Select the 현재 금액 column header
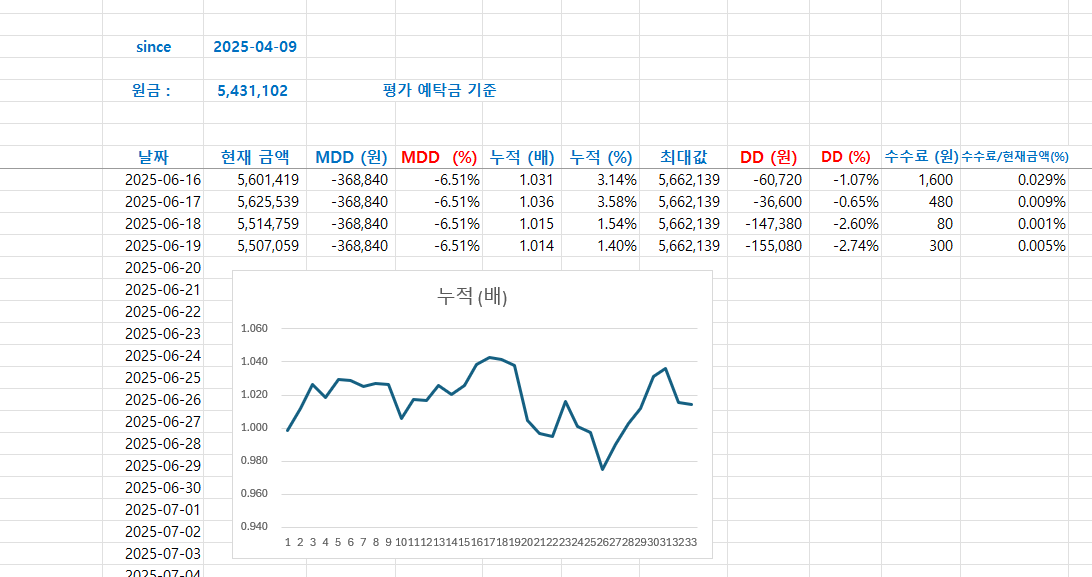 coord(255,157)
